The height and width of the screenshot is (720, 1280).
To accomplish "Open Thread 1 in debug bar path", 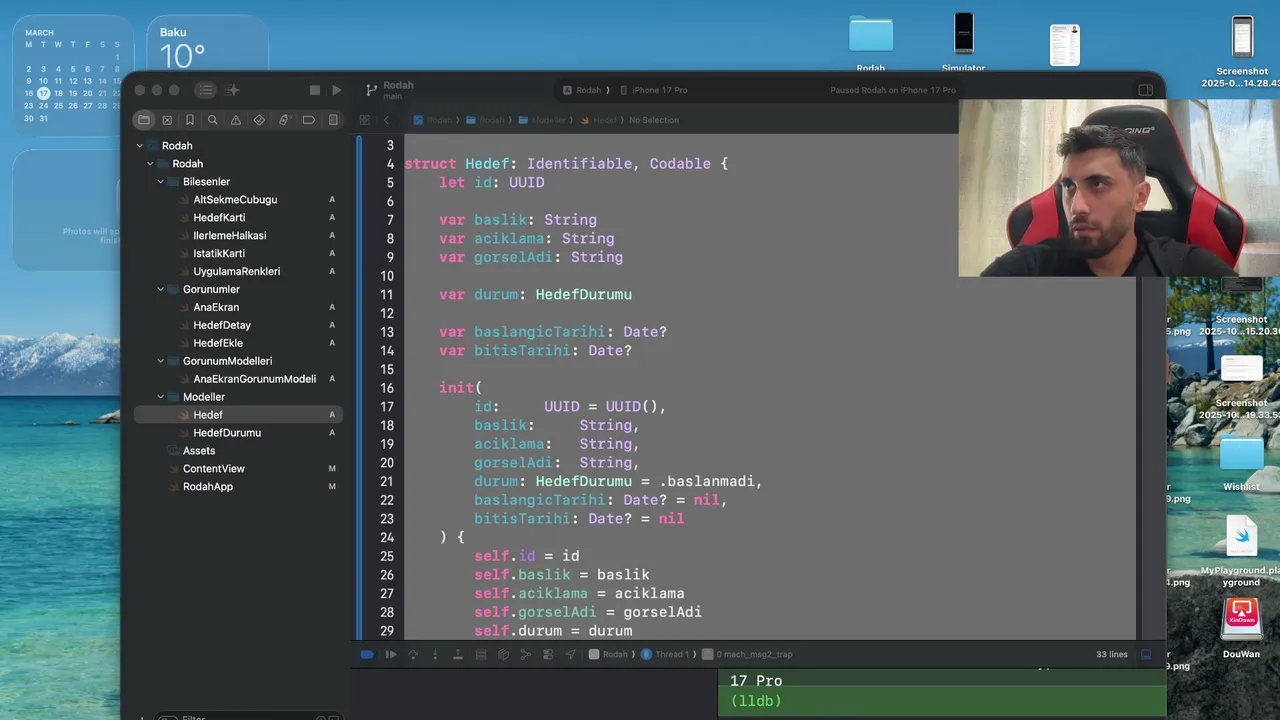I will pyautogui.click(x=666, y=654).
